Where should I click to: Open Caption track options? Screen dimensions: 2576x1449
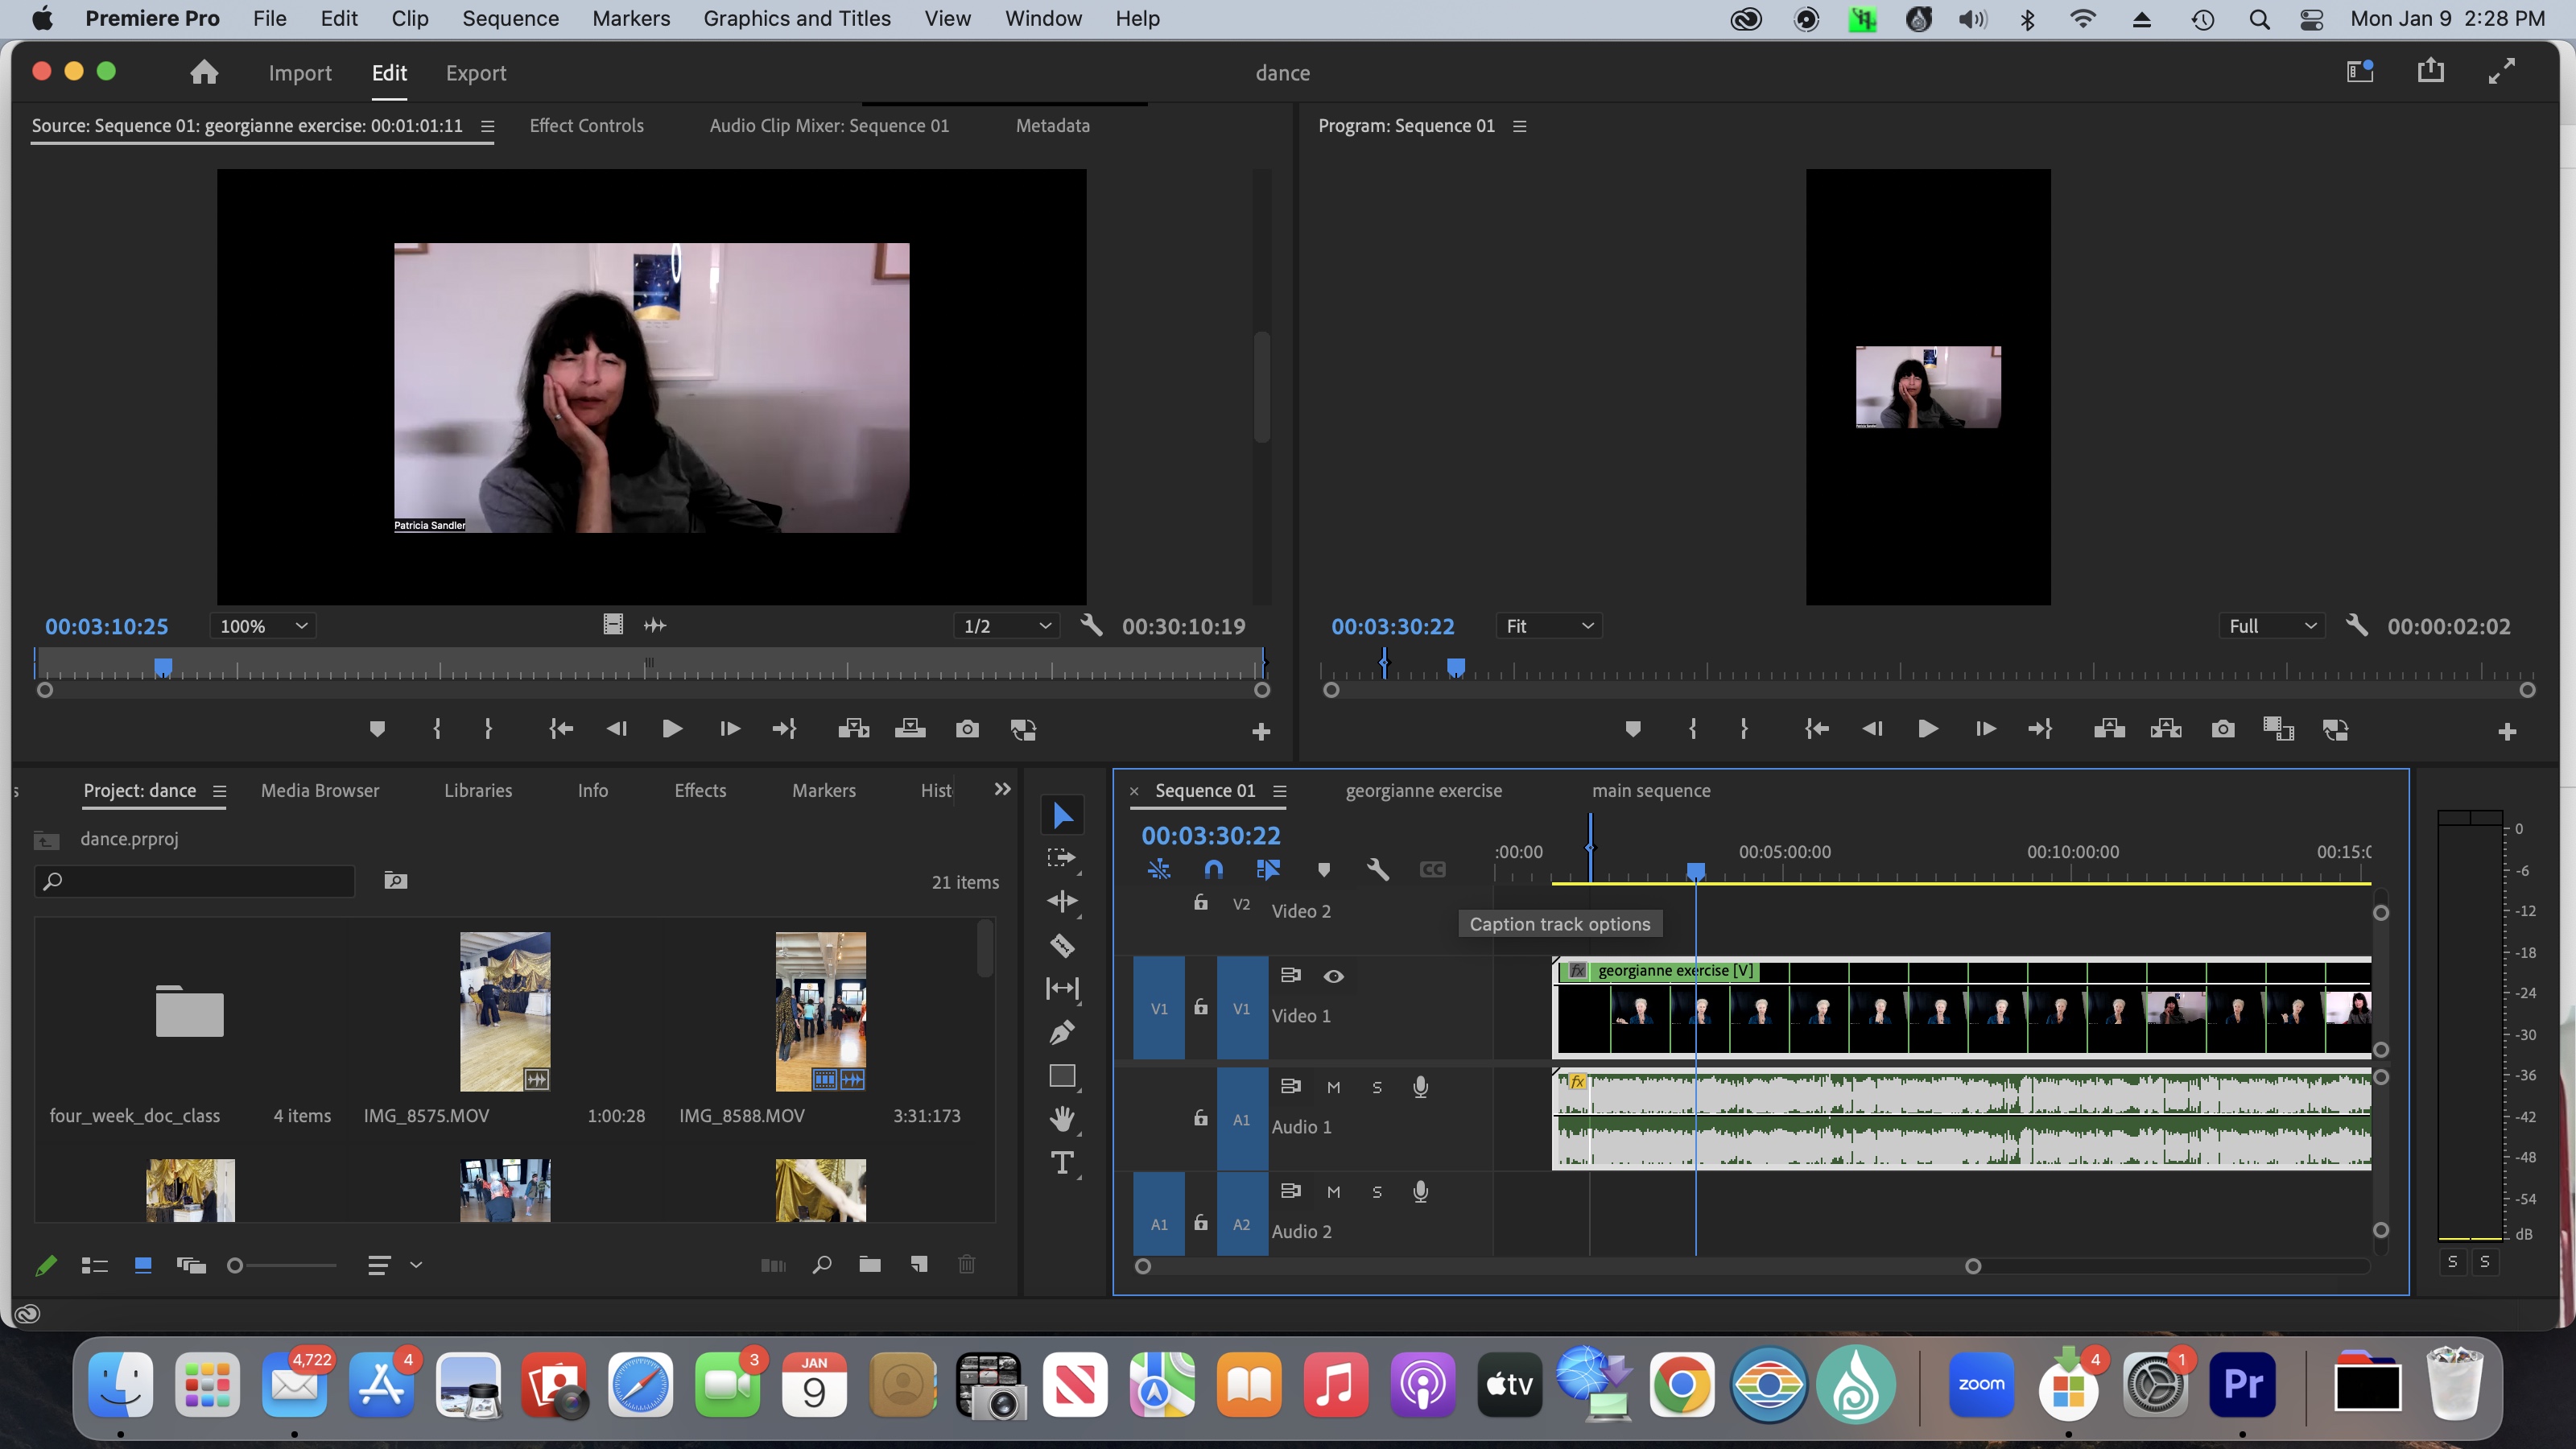(1432, 869)
